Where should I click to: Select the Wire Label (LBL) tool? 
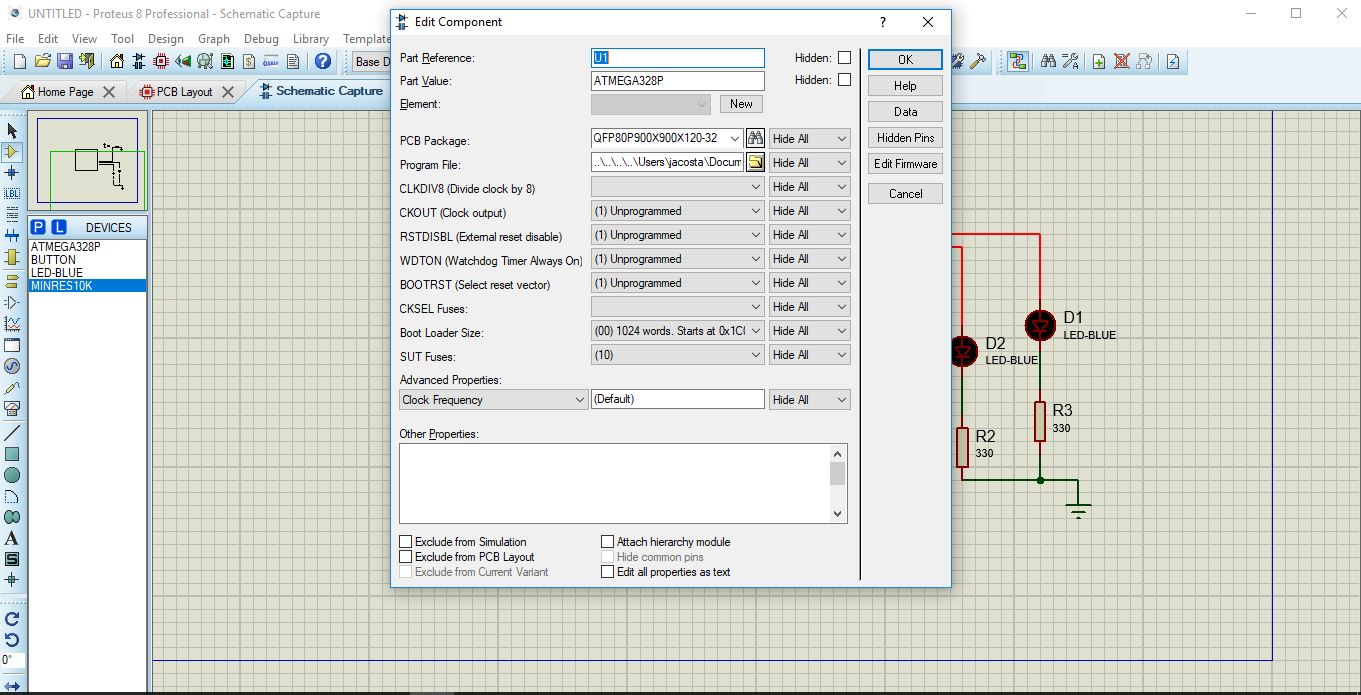pos(12,194)
